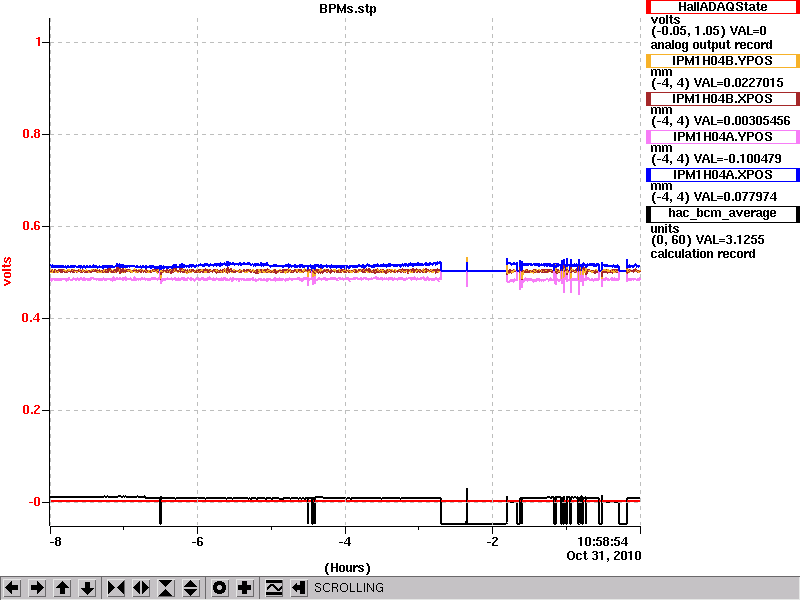This screenshot has width=800, height=600.
Task: Click the vertical zoom-out up-down arrows icon
Action: pyautogui.click(x=191, y=588)
